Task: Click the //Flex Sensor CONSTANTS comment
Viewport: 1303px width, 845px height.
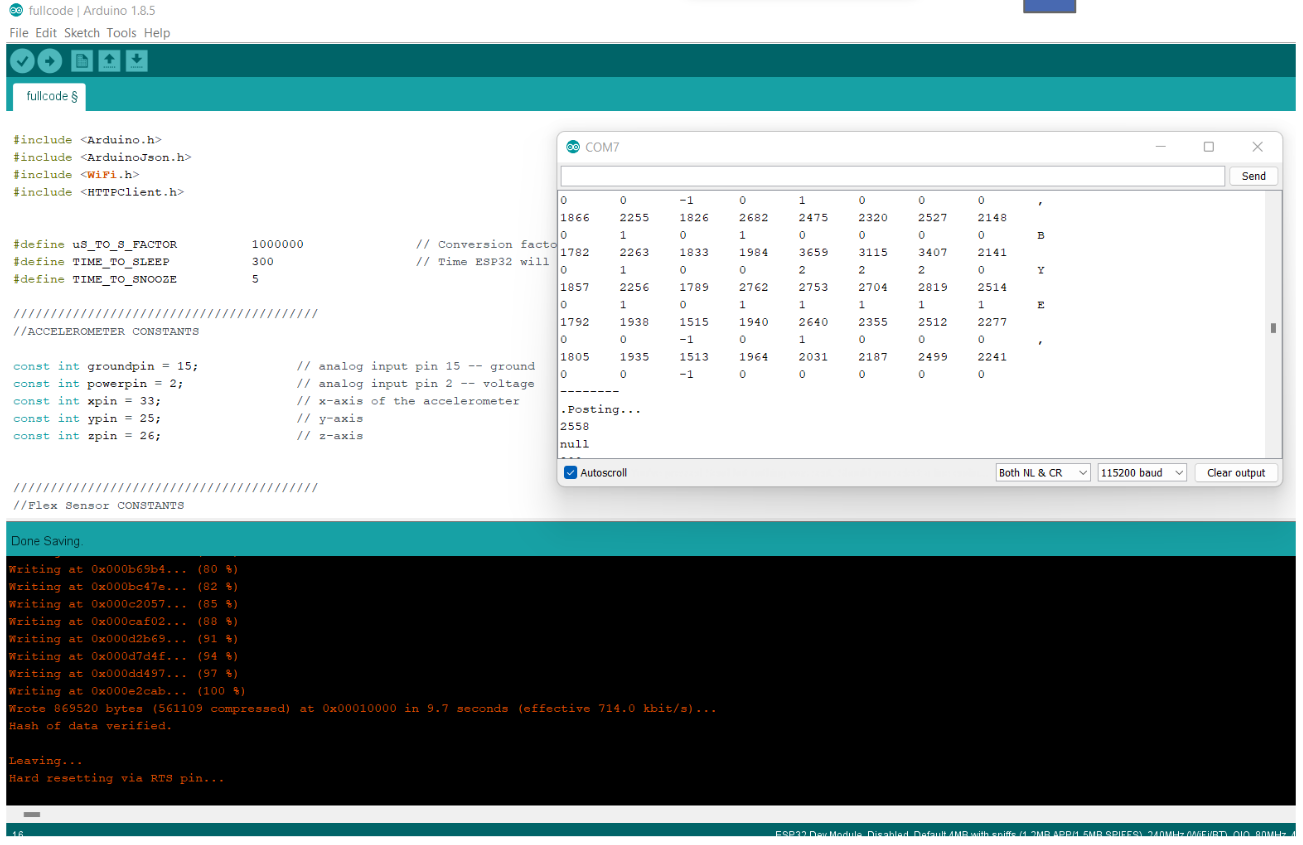Action: click(98, 505)
